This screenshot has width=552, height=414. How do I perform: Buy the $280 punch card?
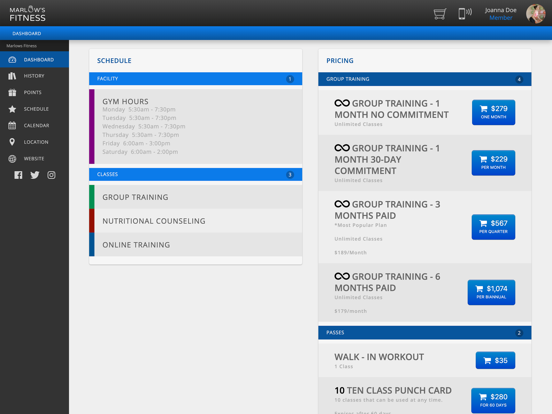[493, 401]
